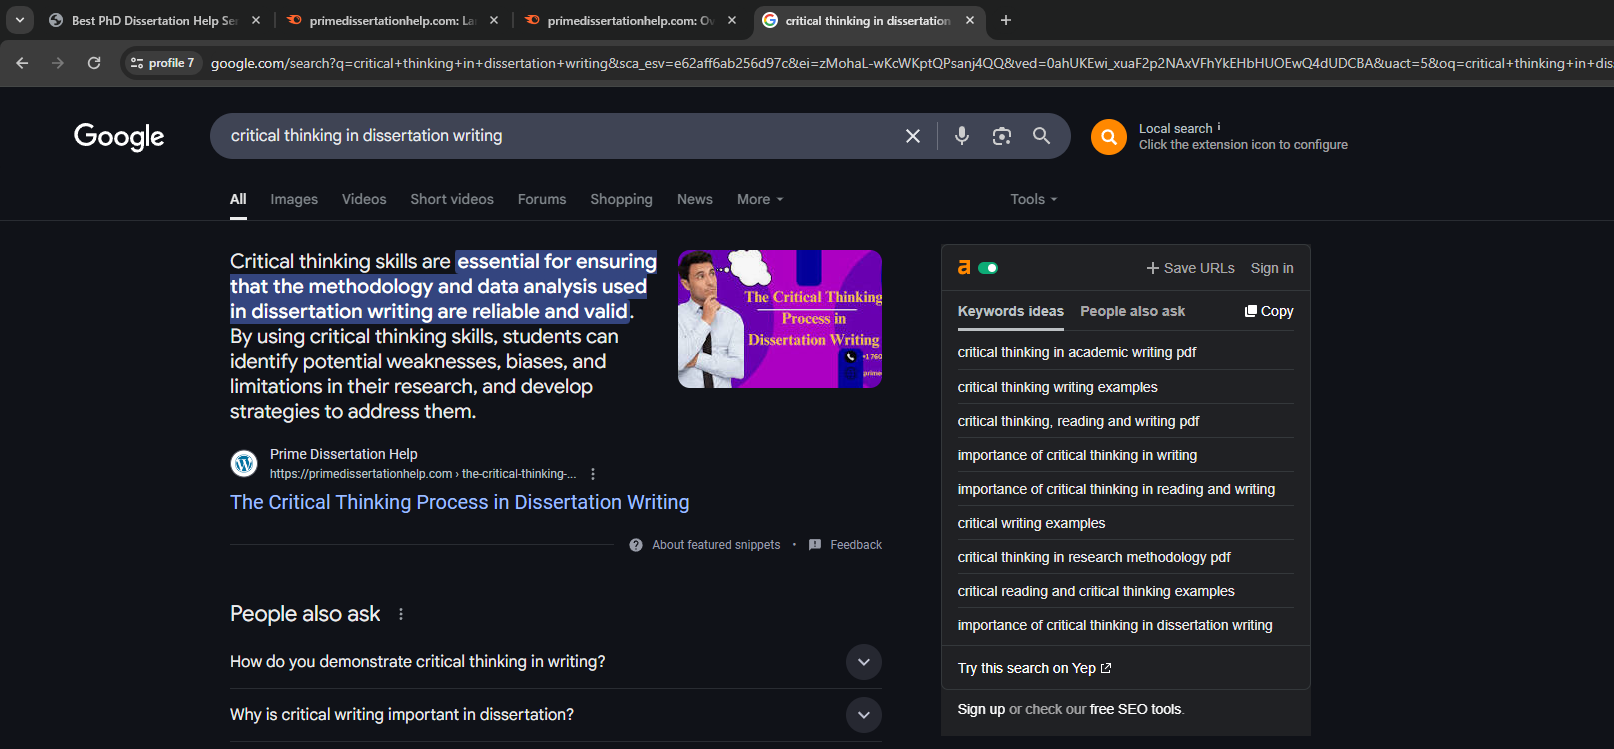
Task: Open the result options three-dot menu
Action: pos(593,474)
